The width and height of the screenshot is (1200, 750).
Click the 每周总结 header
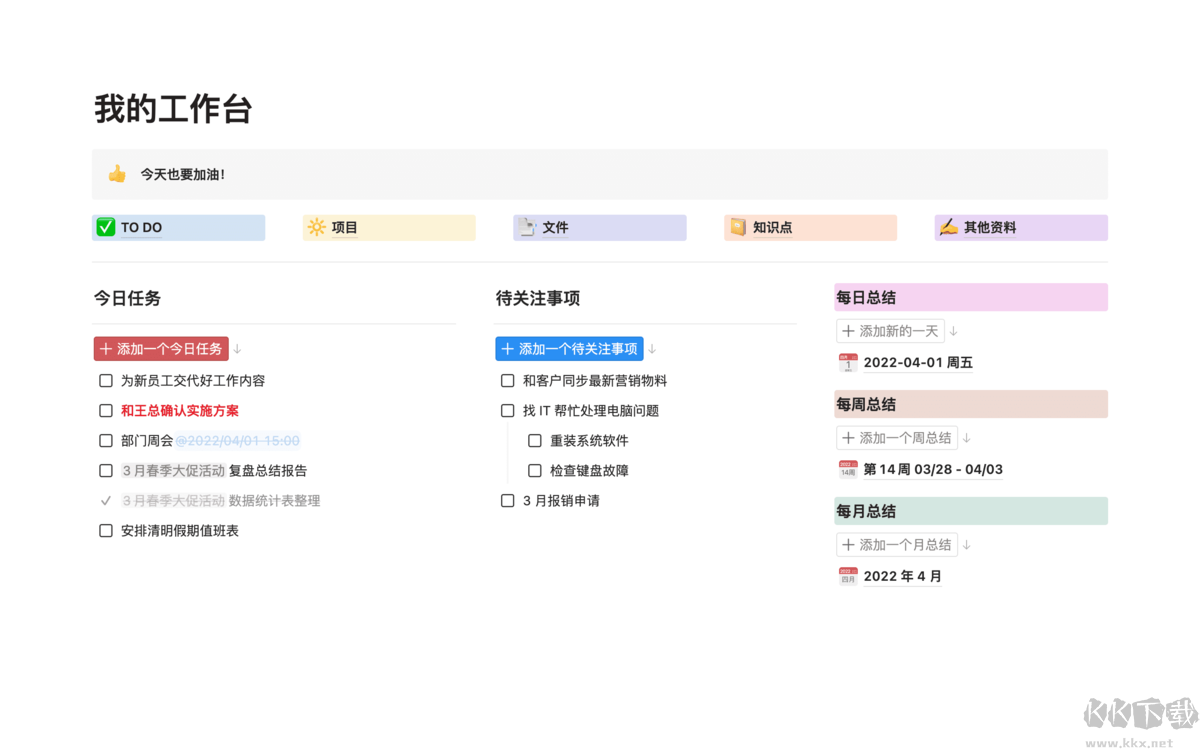click(971, 404)
